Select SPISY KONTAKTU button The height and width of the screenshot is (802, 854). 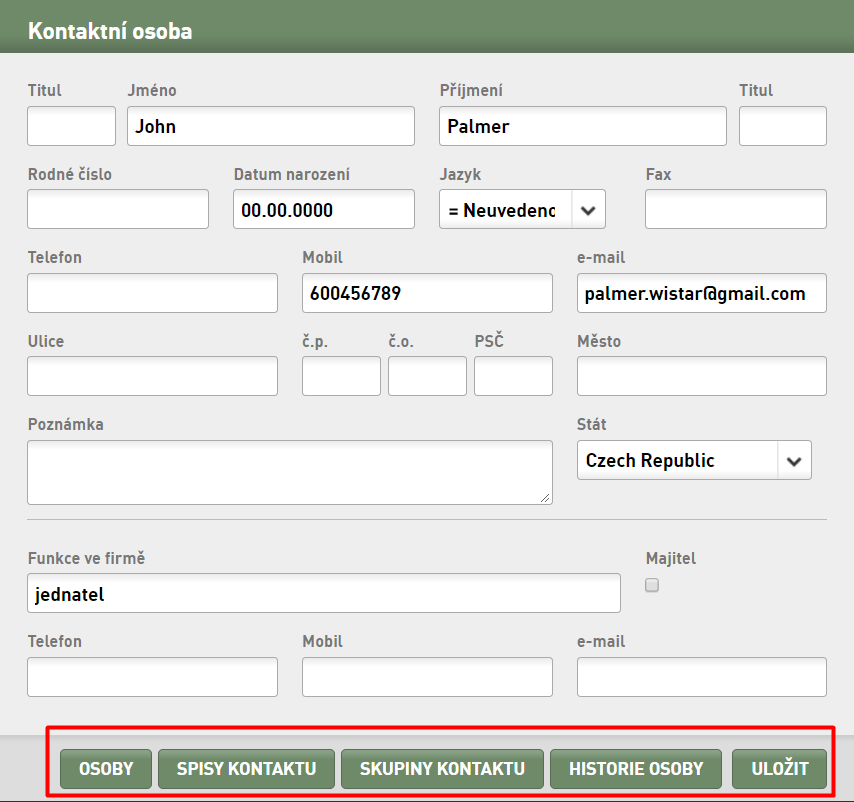click(x=246, y=769)
